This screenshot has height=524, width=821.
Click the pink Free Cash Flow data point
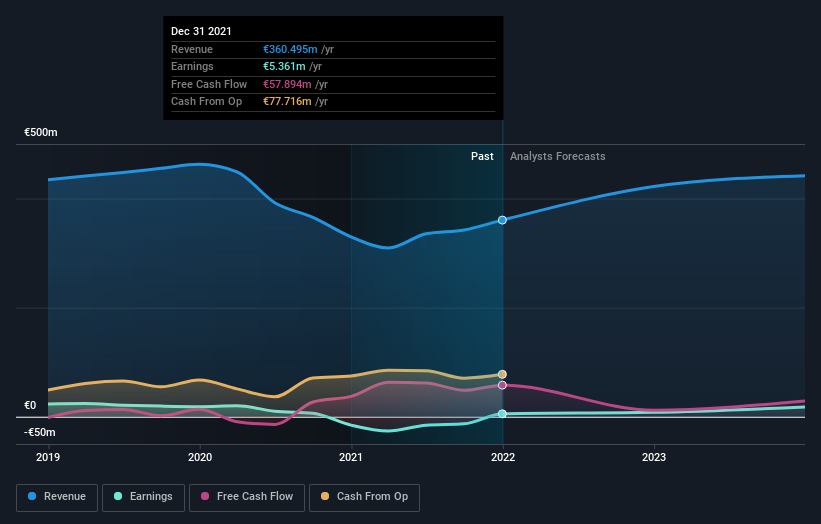(x=502, y=385)
